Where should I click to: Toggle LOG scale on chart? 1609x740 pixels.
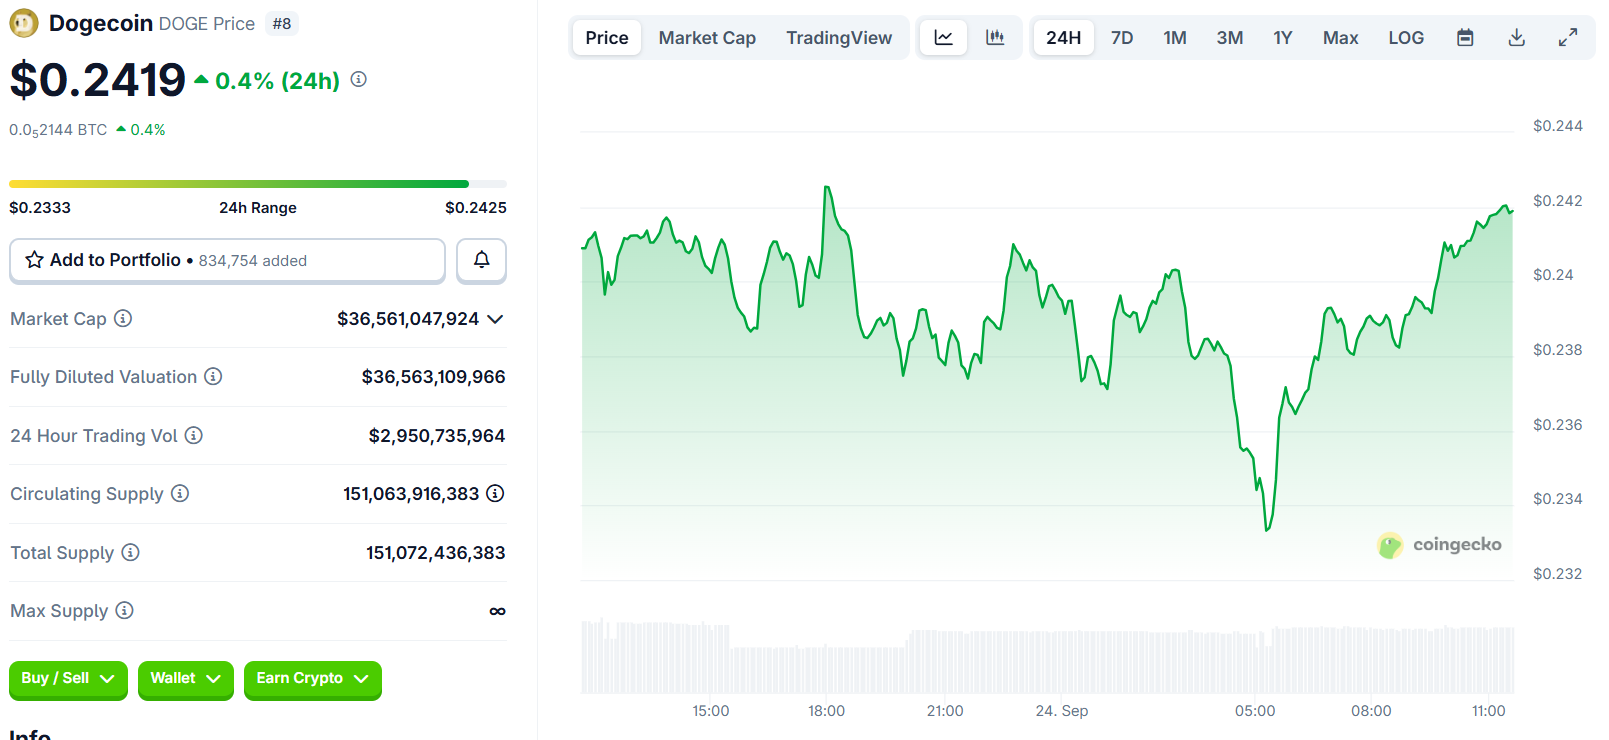pyautogui.click(x=1405, y=38)
